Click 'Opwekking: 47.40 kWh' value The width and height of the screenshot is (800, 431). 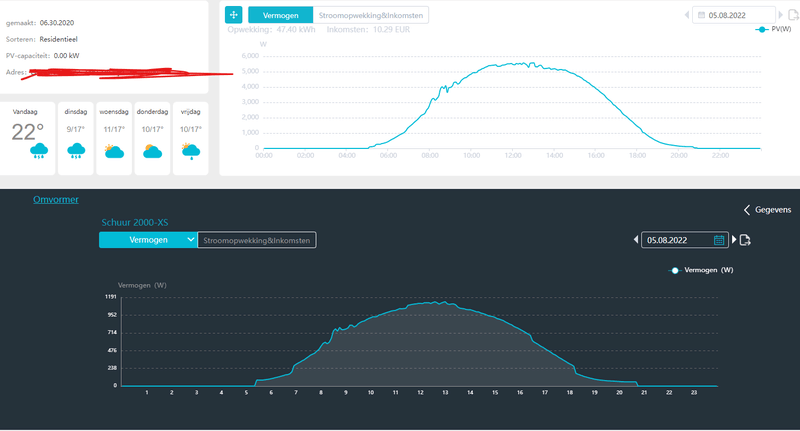pyautogui.click(x=271, y=30)
